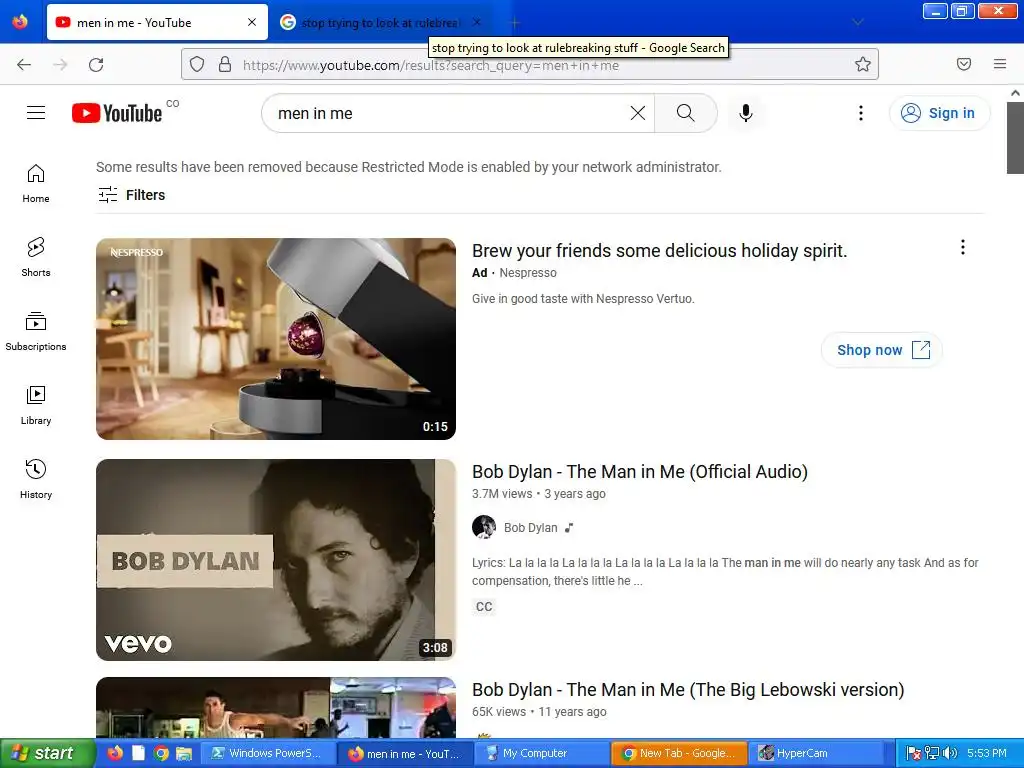The image size is (1024, 768).
Task: Click the 'Give in good taste' ad description
Action: coord(583,298)
